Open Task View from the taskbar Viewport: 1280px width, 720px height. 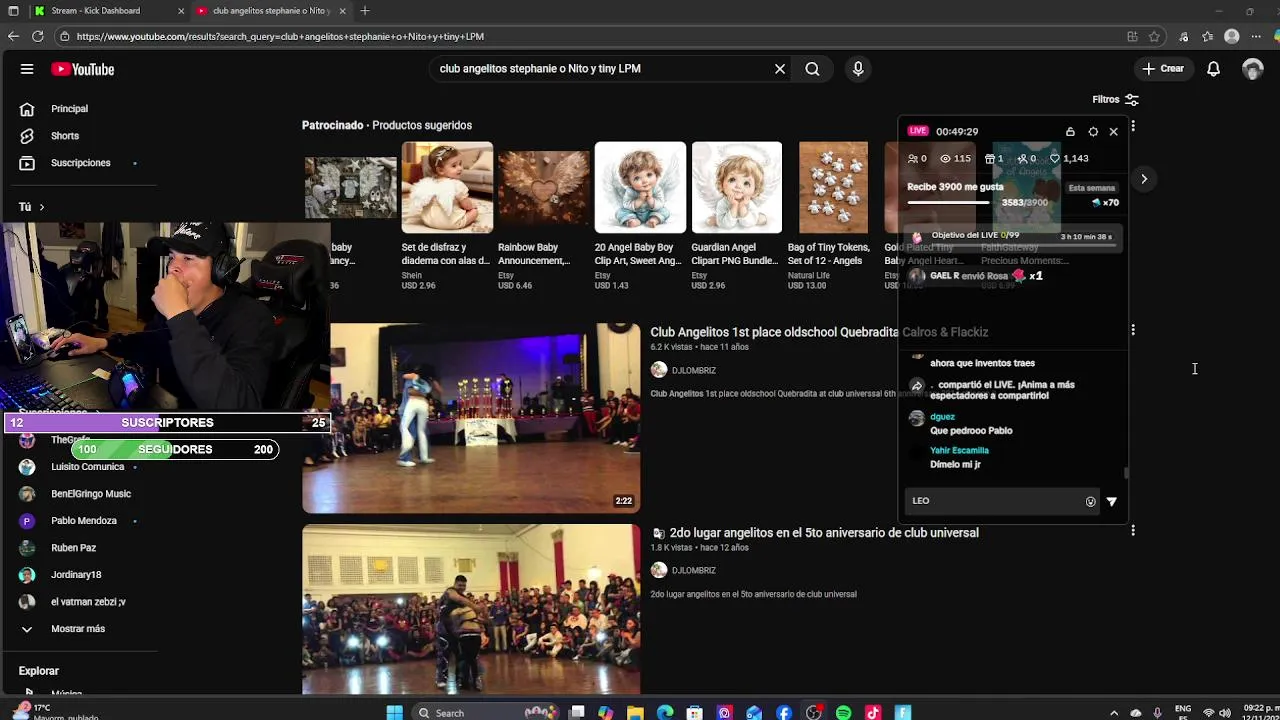click(577, 712)
